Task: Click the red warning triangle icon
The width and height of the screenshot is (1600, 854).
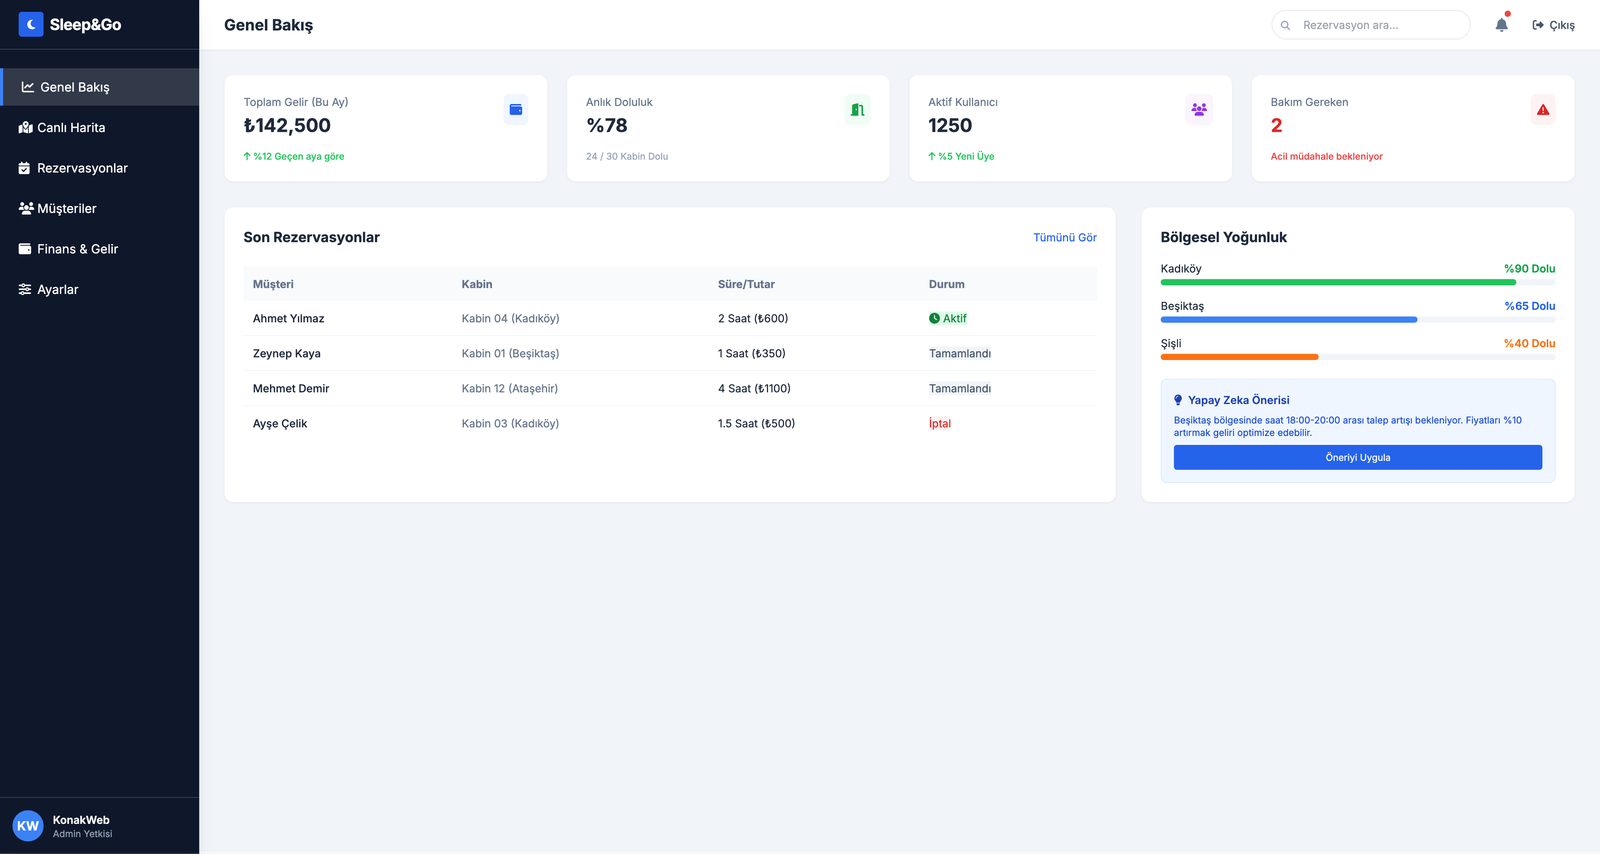Action: click(x=1543, y=110)
